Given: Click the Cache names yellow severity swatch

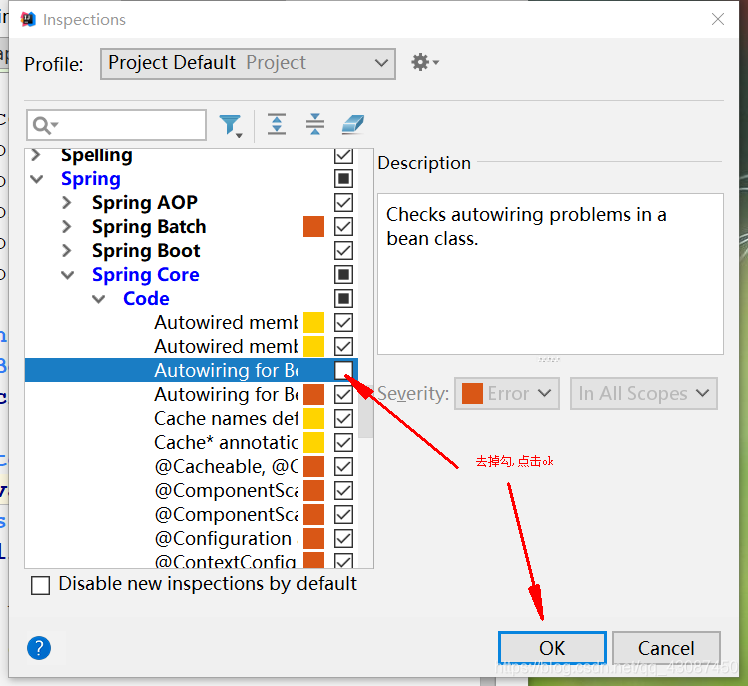Looking at the screenshot, I should [313, 418].
